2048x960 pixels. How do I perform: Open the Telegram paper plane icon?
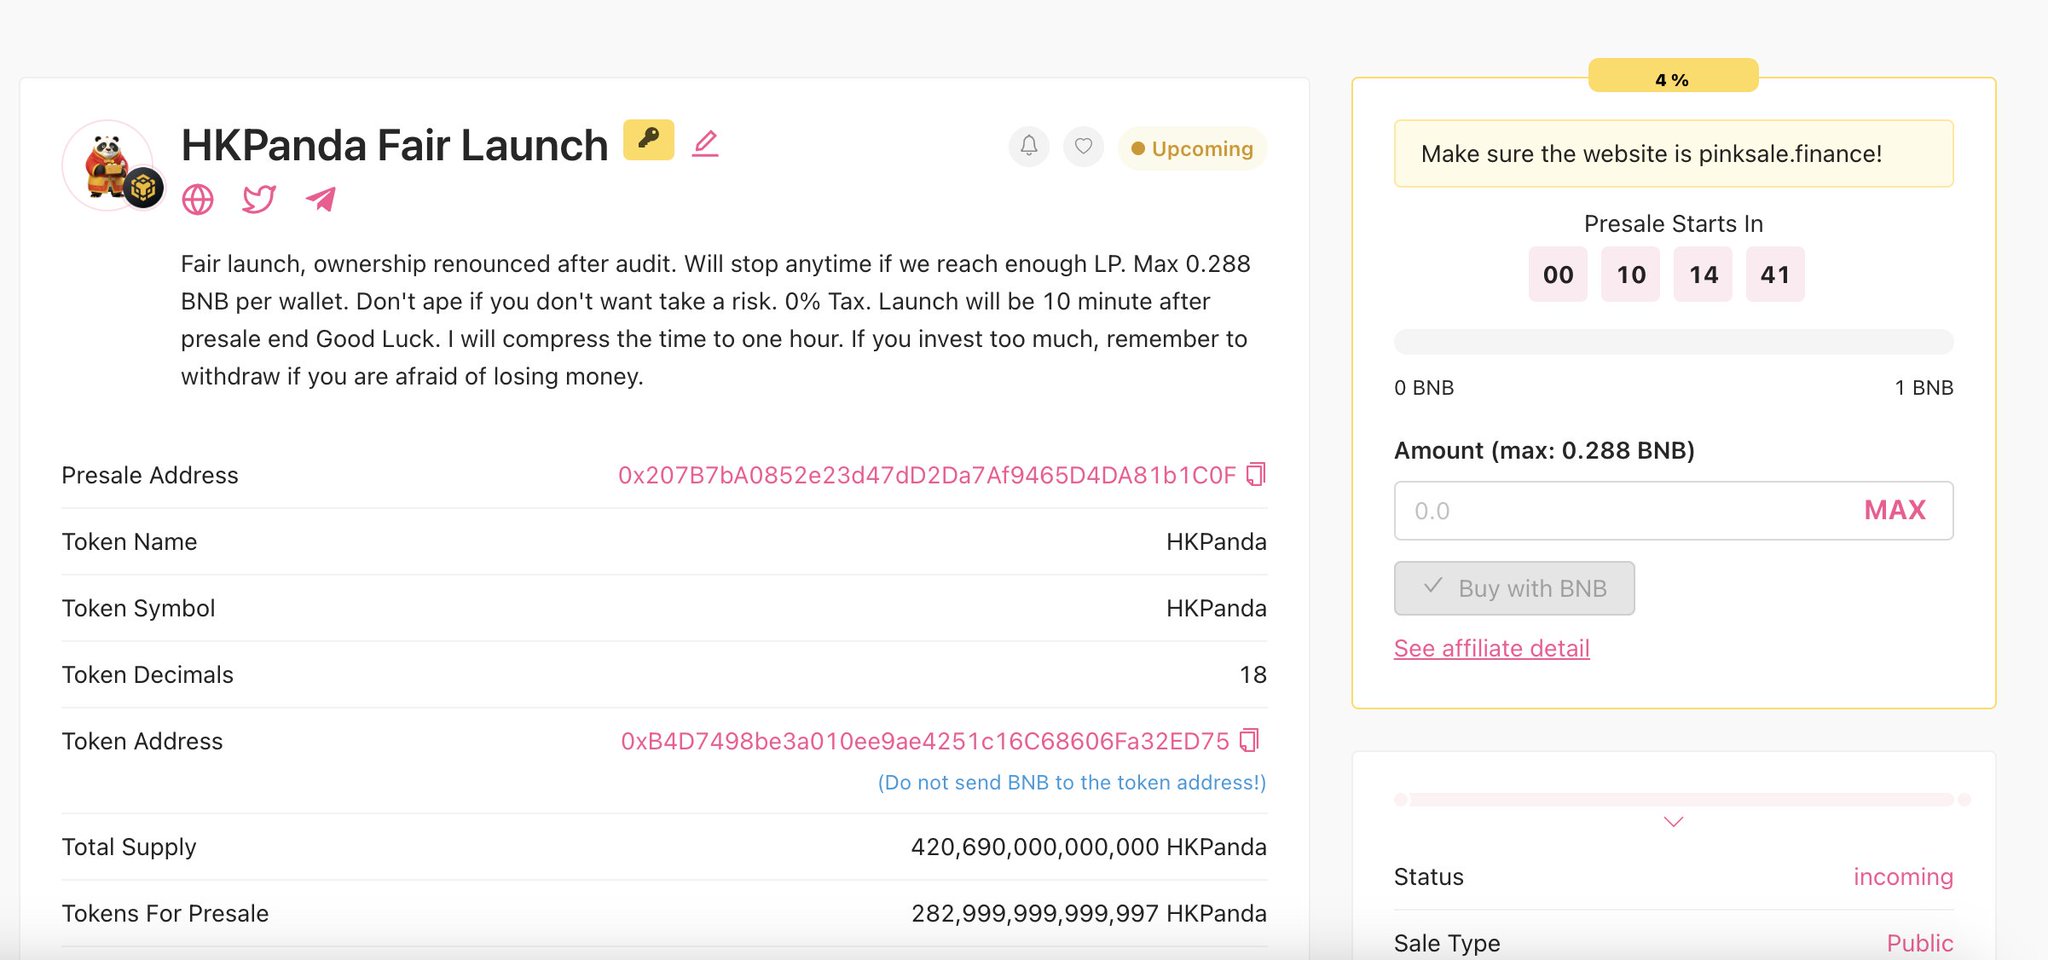coord(320,199)
